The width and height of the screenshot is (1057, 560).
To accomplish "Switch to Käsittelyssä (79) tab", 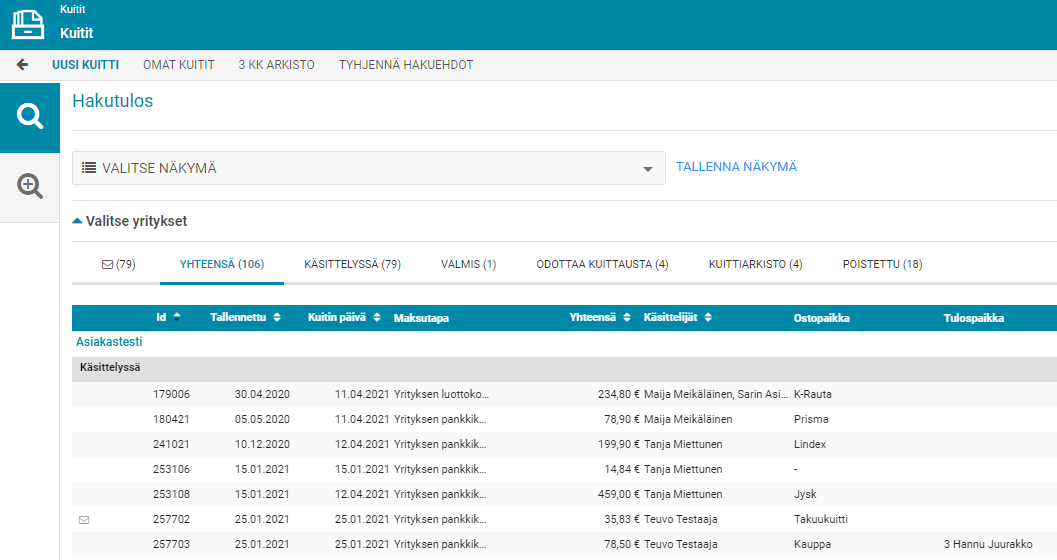I will 352,264.
